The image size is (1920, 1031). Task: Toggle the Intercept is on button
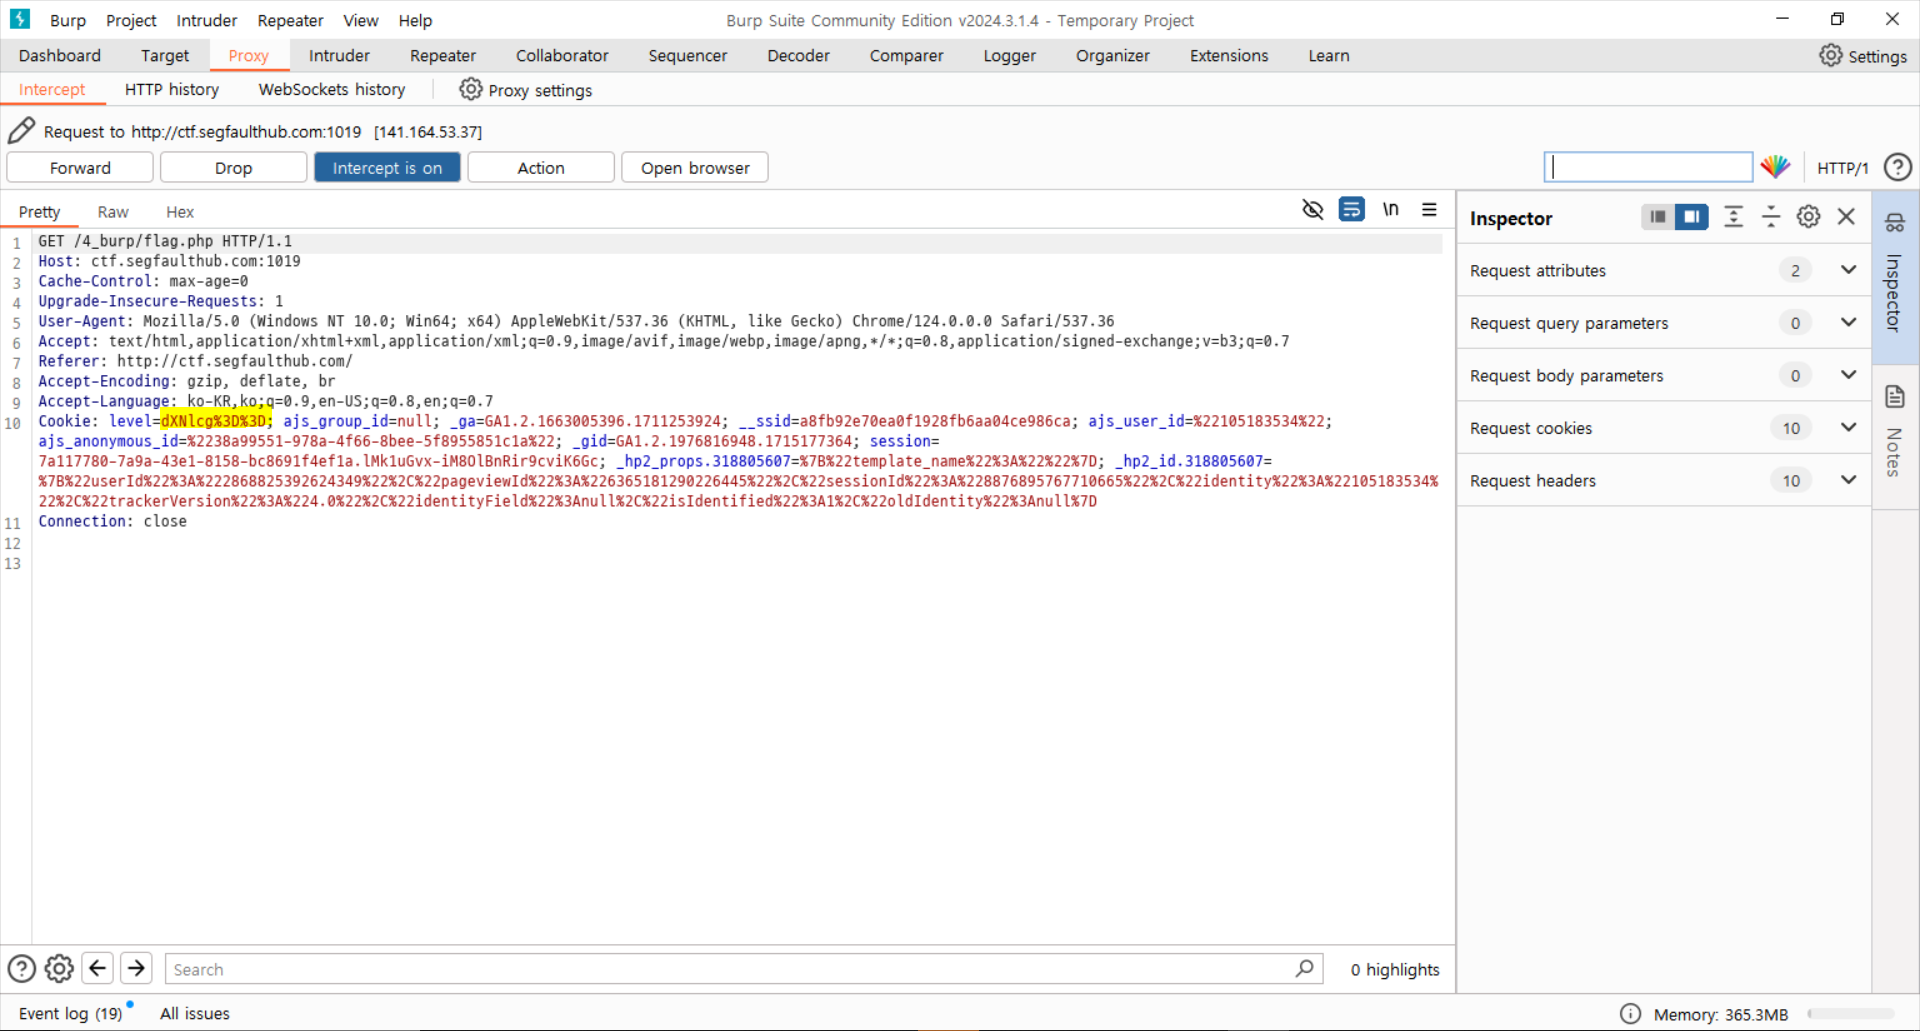click(387, 167)
